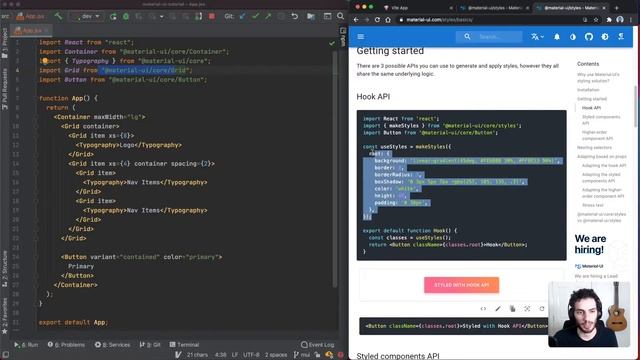Open the Project Structure icon in IDE toolbar

coord(311,16)
